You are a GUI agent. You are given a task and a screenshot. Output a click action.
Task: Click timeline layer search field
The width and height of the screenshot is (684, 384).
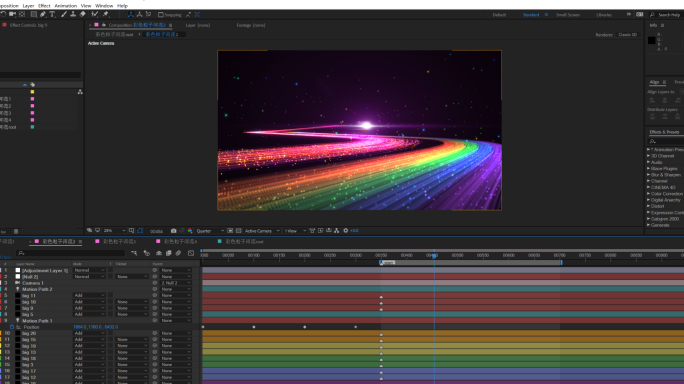click(71, 253)
